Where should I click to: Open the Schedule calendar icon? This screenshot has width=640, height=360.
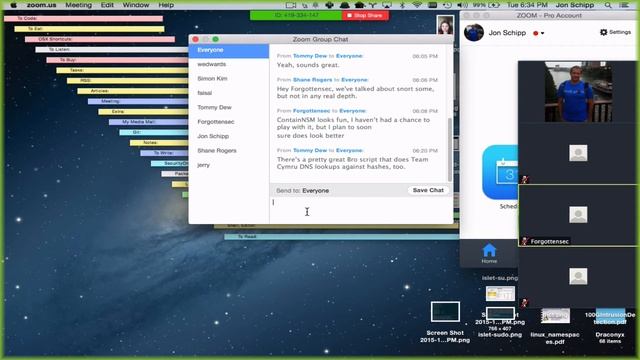point(500,172)
